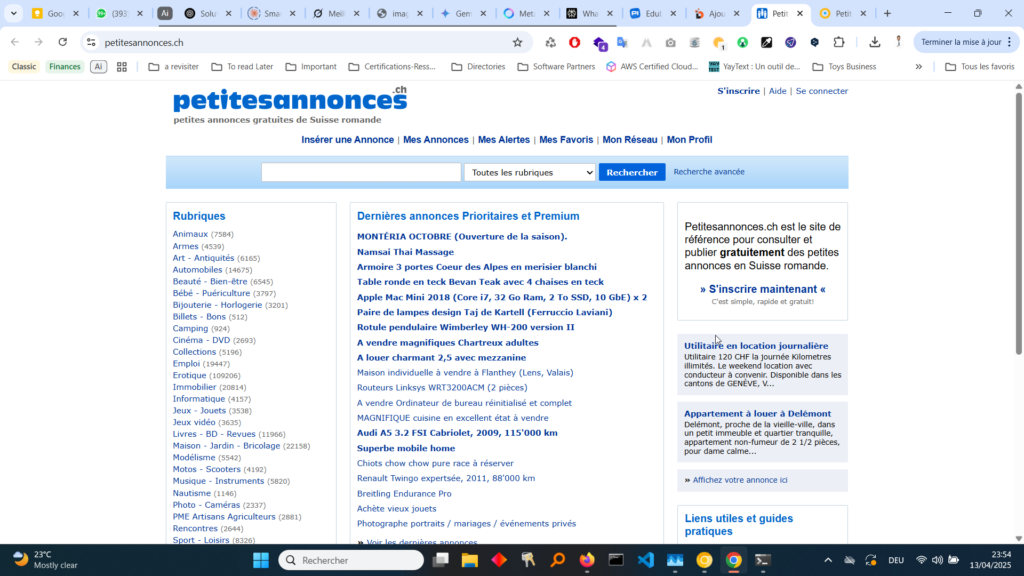Open Insérer une Annonce menu item
1024x576 pixels.
click(x=347, y=140)
